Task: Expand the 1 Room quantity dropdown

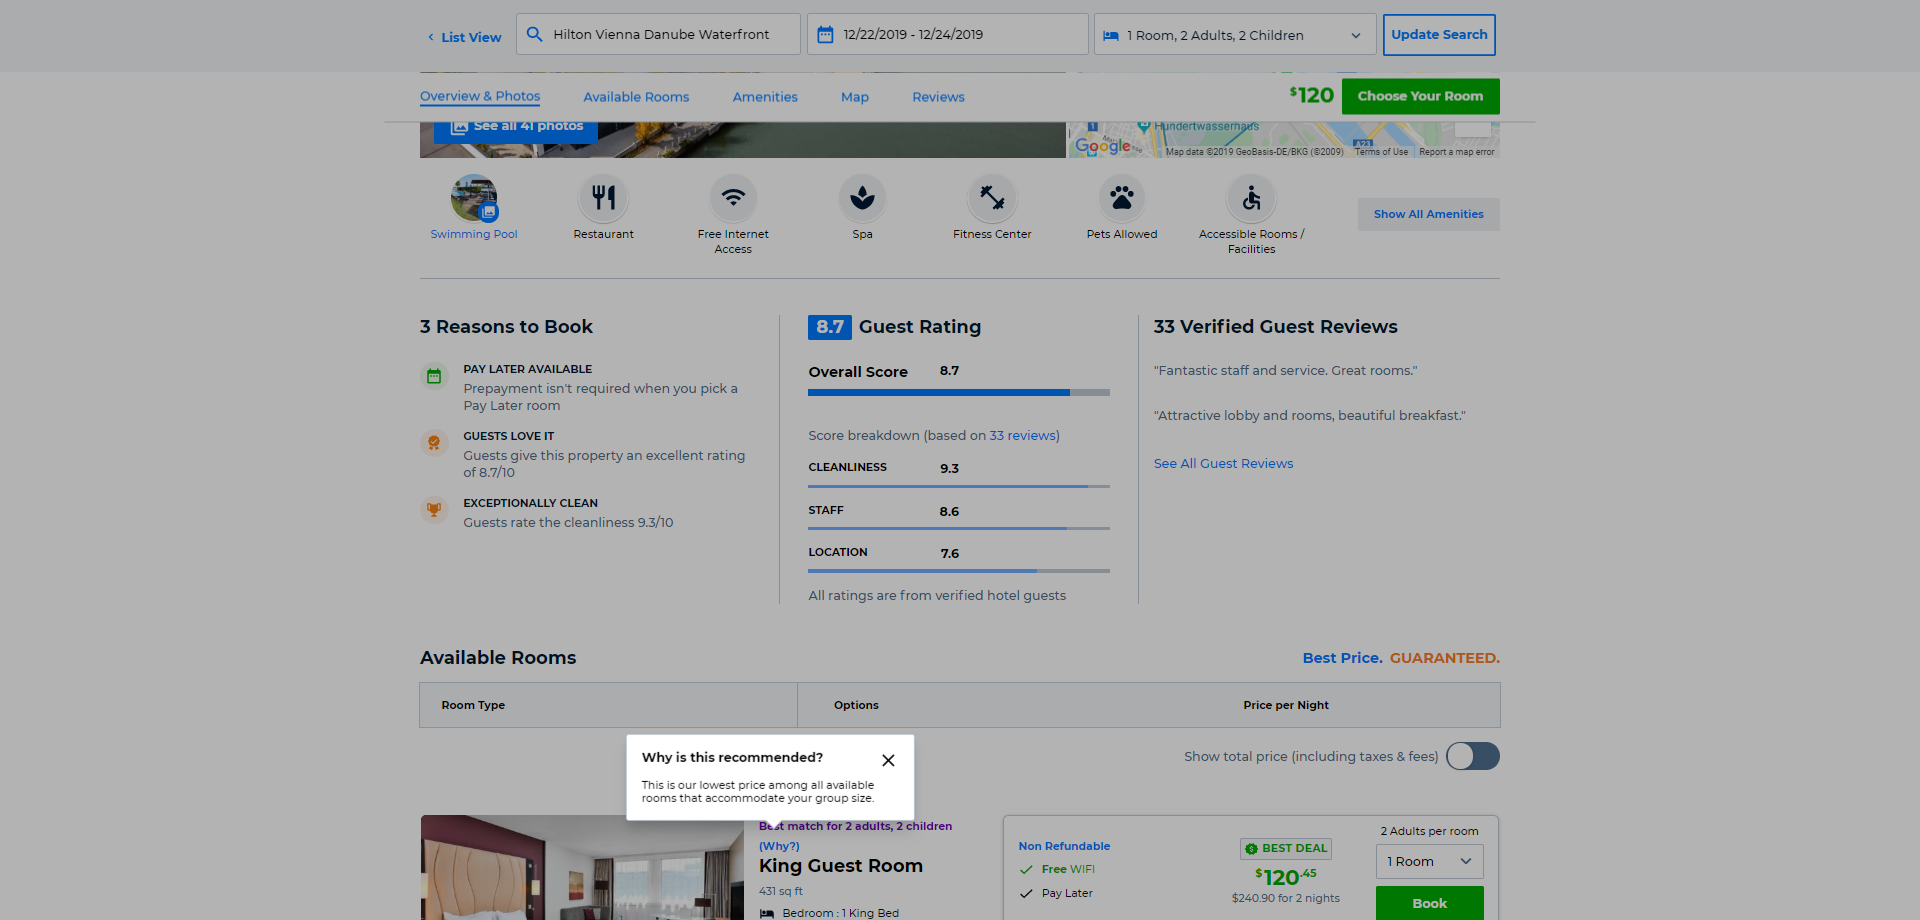Action: click(1429, 862)
